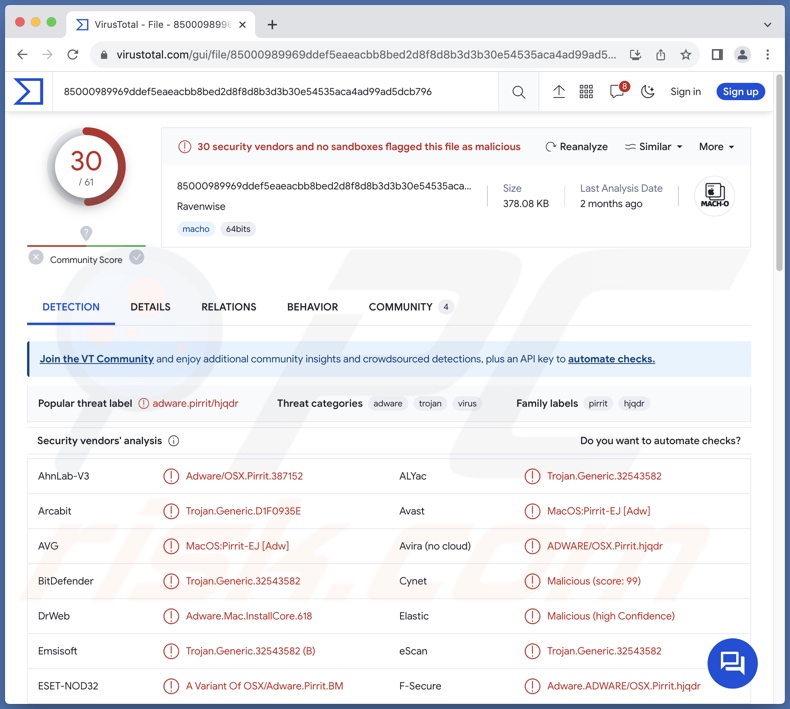
Task: Open the More dropdown menu
Action: point(716,147)
